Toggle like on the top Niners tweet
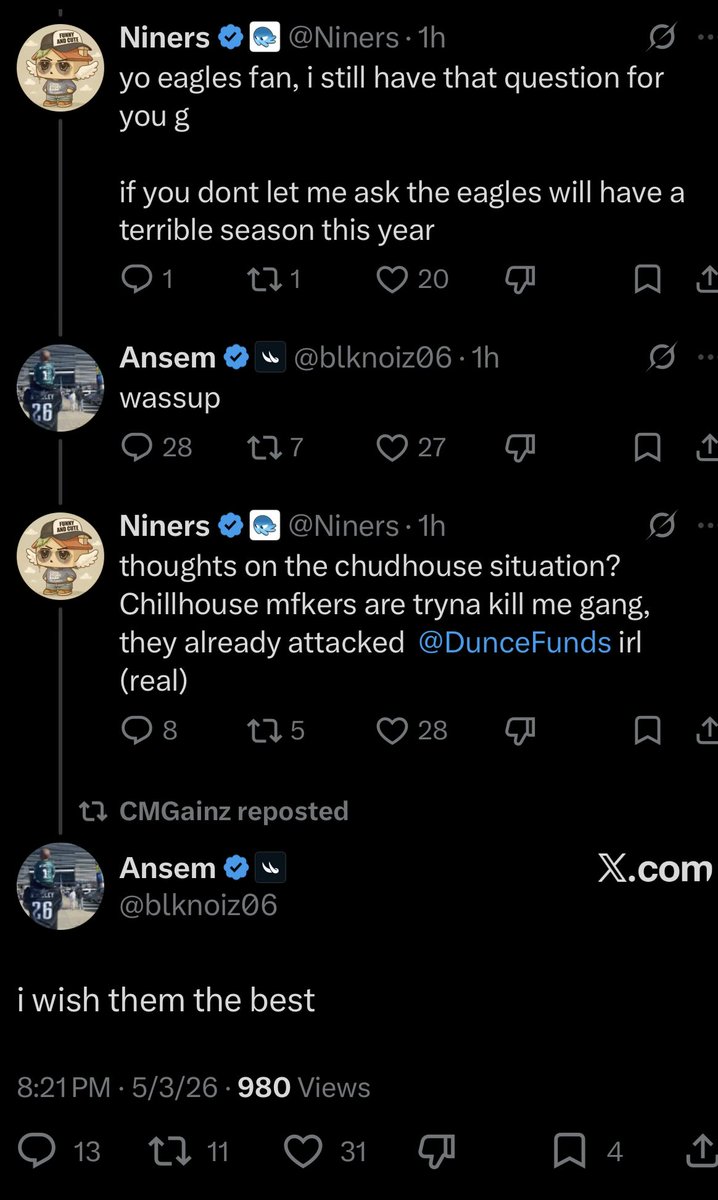Screen dimensions: 718x1200 coord(391,279)
